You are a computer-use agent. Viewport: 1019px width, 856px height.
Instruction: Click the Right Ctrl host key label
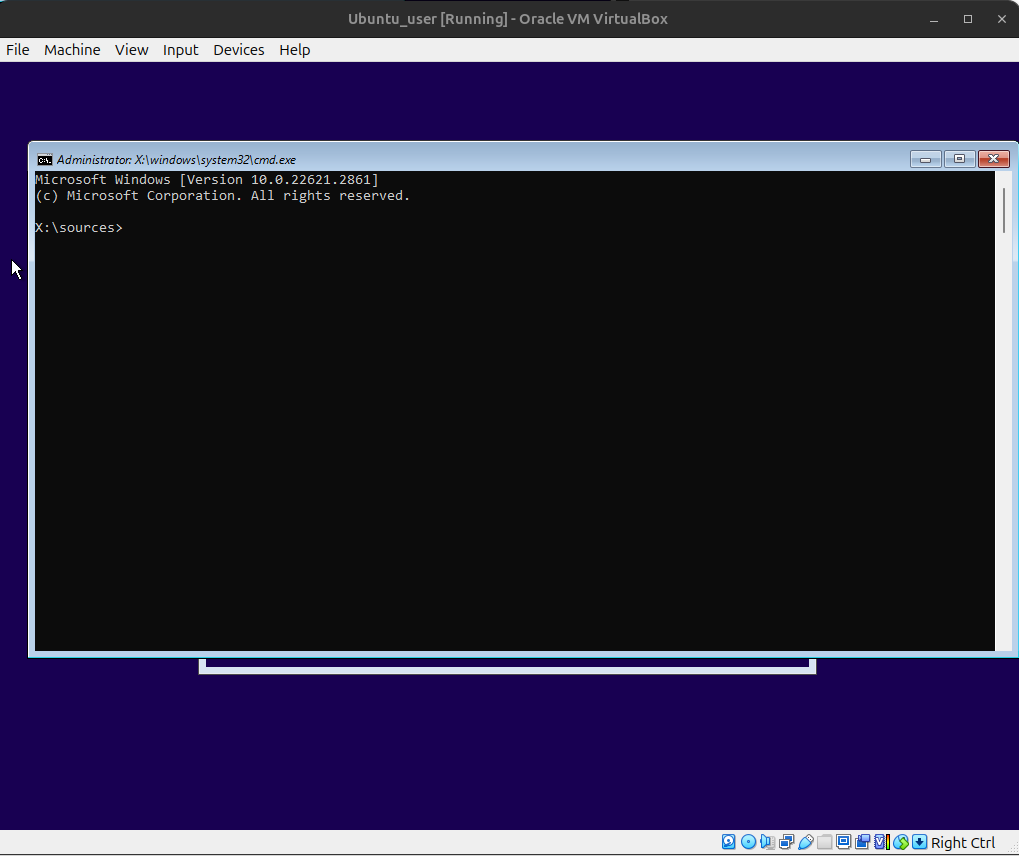[x=962, y=843]
